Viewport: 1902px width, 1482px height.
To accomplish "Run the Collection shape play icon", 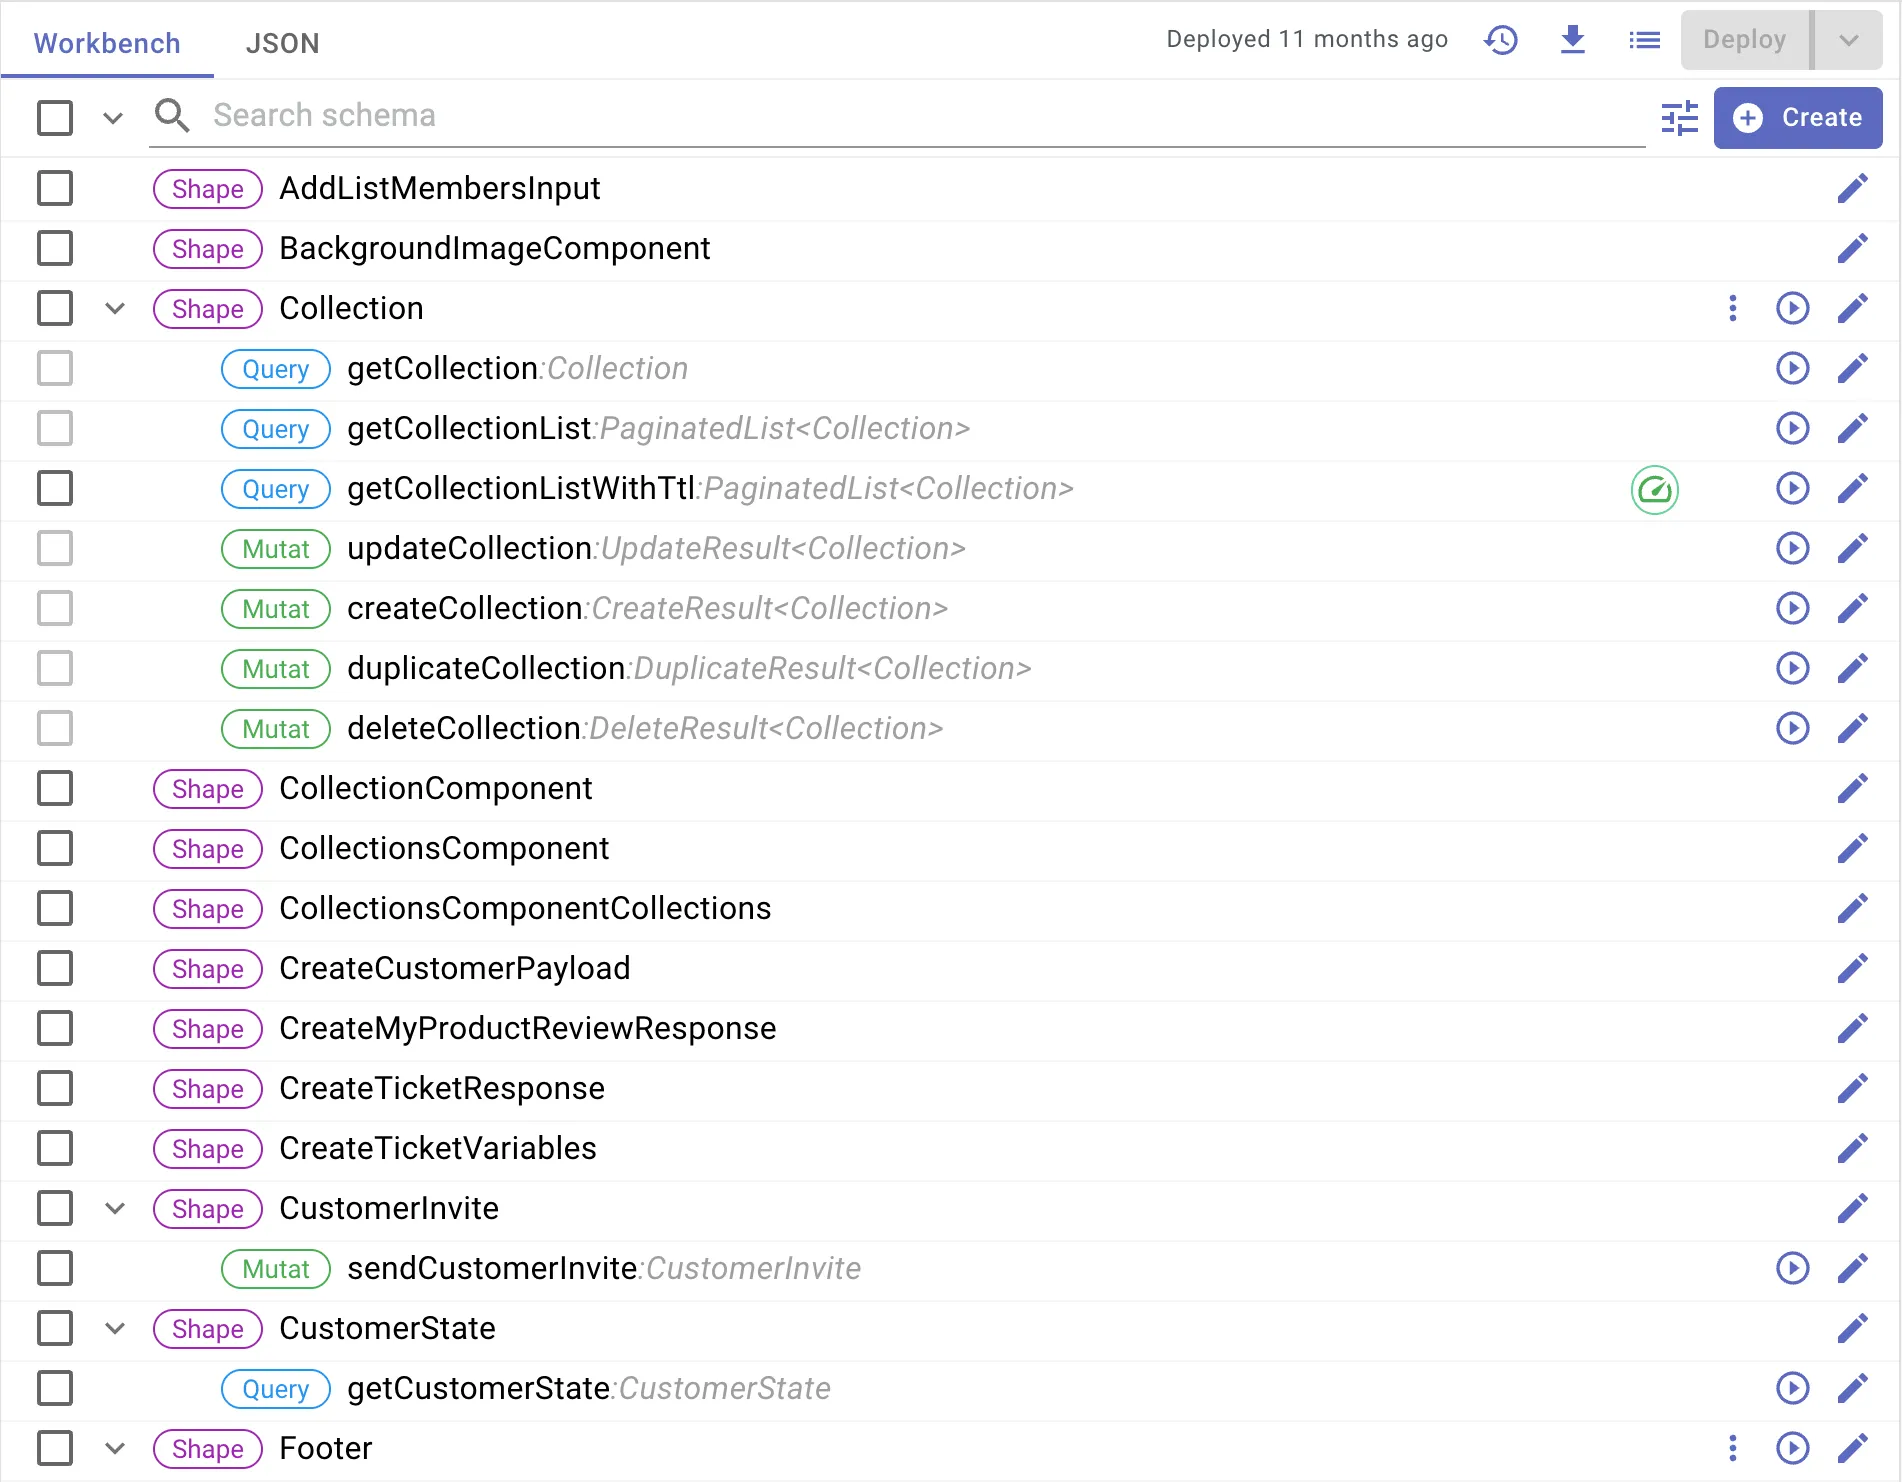I will click(x=1793, y=308).
